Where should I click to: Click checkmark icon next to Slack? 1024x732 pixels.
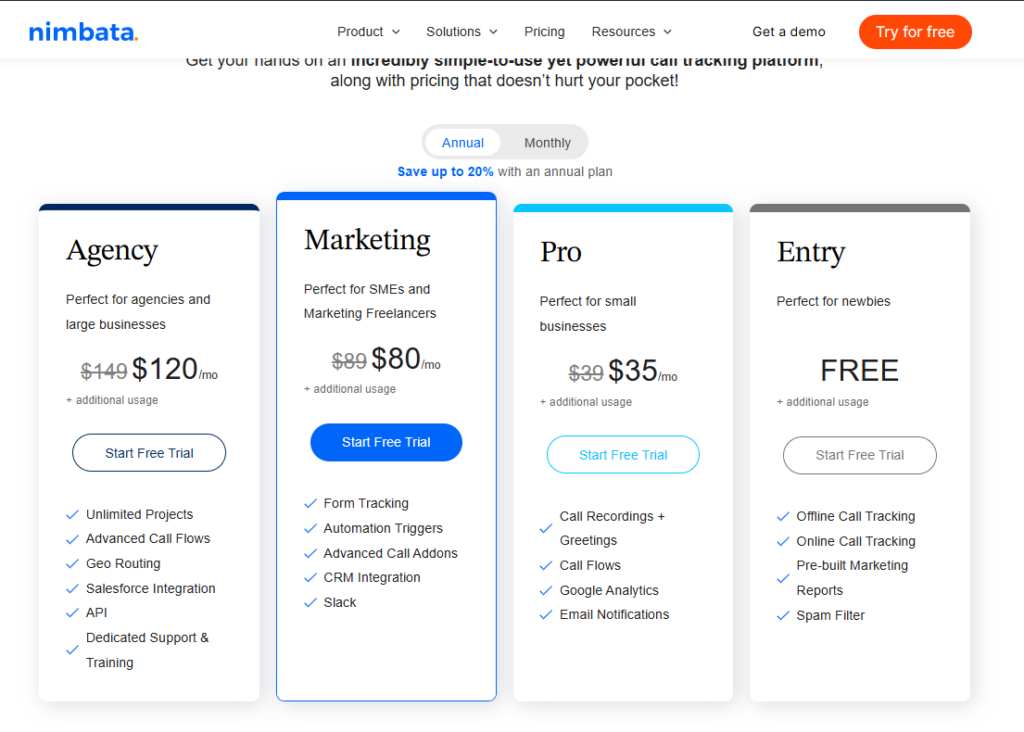[x=310, y=602]
